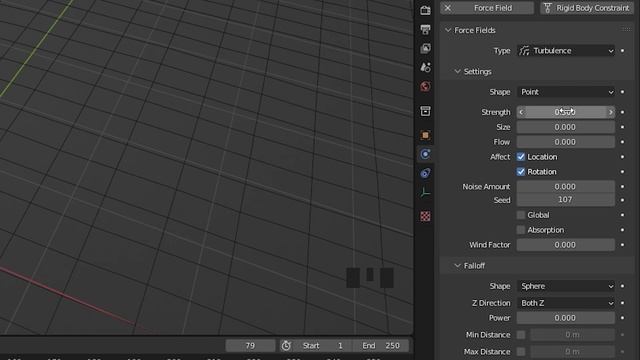Enable the Max Distance checkbox
640x360 pixels.
click(x=521, y=351)
